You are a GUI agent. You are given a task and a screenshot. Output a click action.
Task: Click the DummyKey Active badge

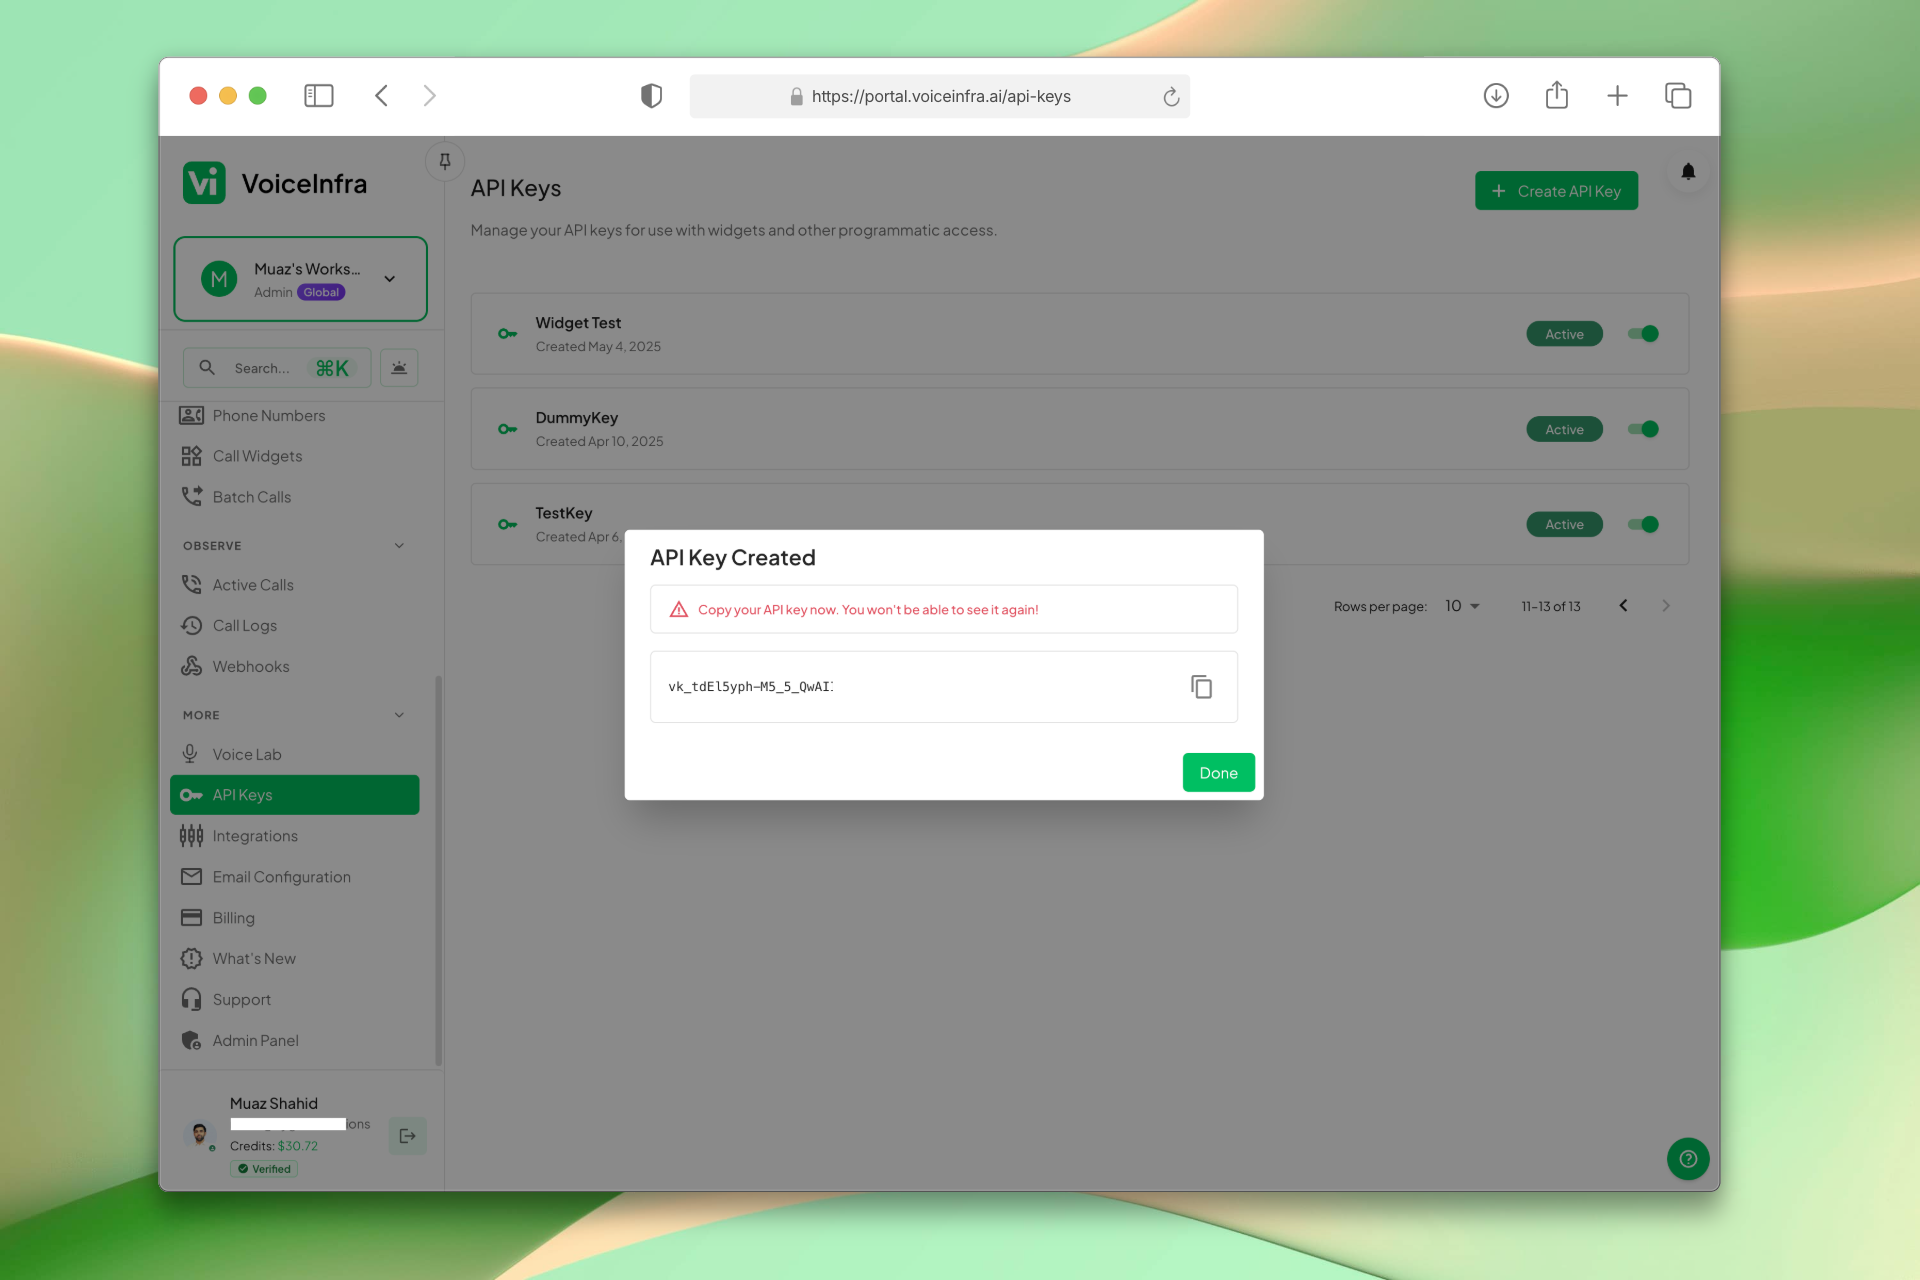1564,429
